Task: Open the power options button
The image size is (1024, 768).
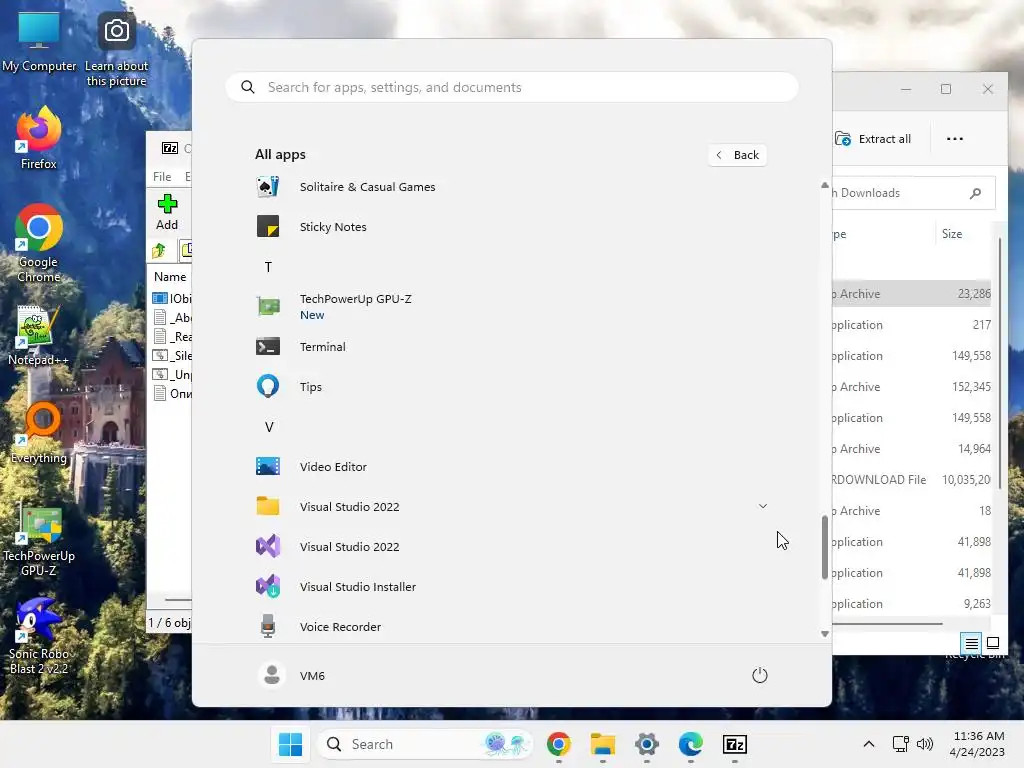Action: point(760,675)
